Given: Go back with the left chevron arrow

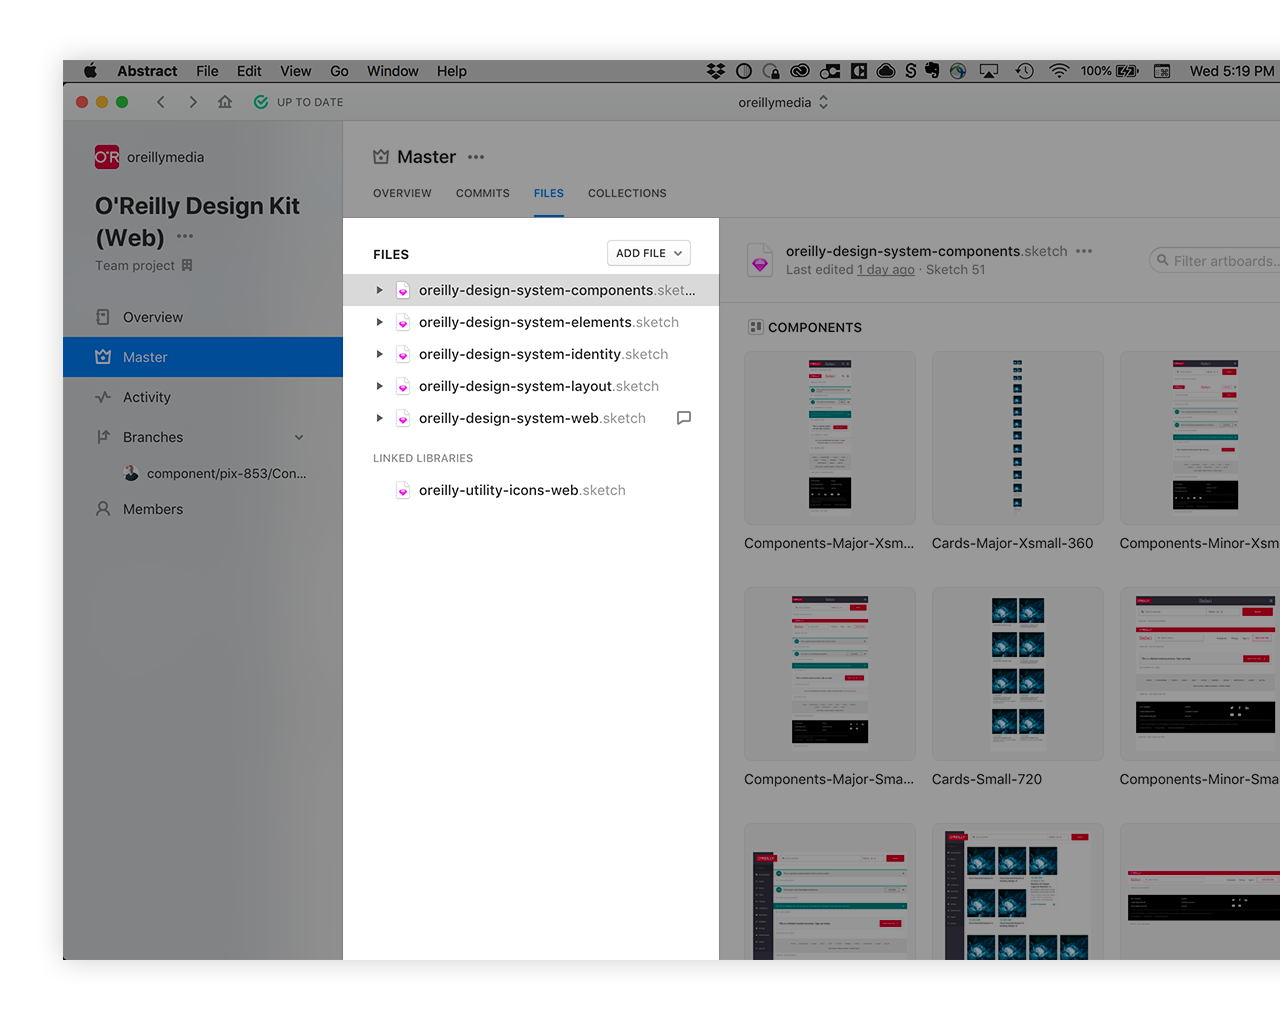Looking at the screenshot, I should (161, 102).
